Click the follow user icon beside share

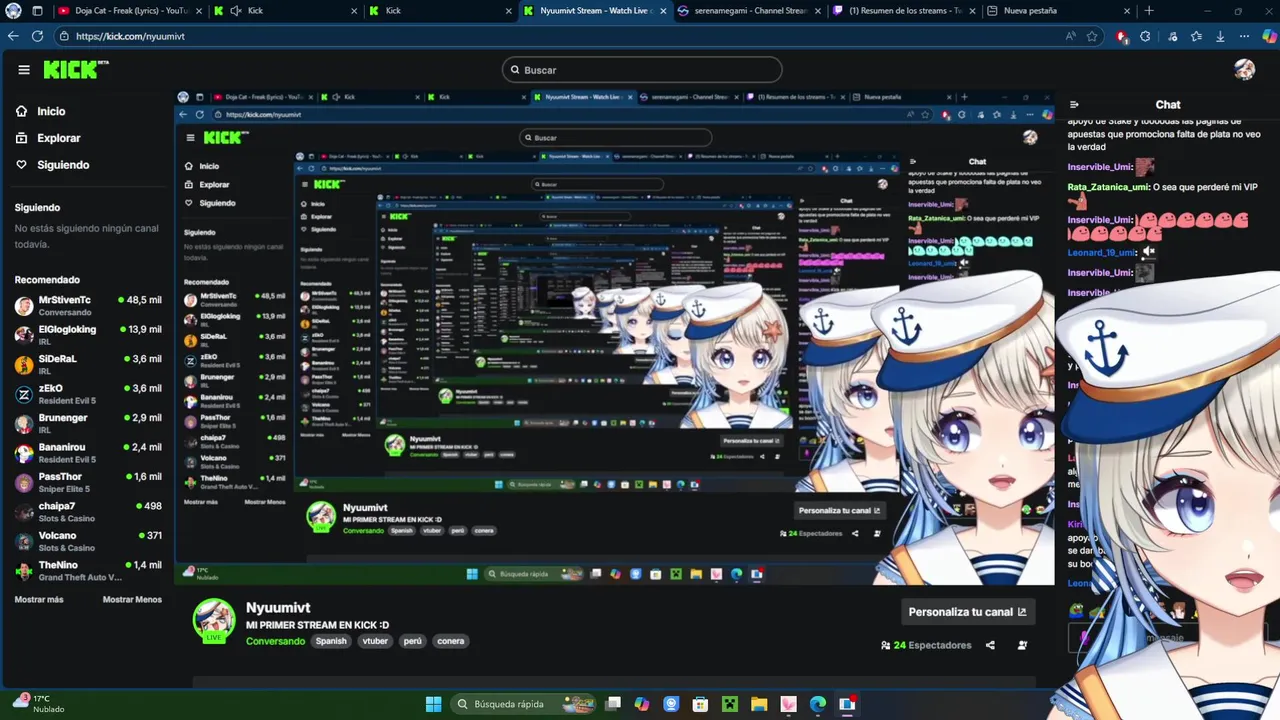[1022, 645]
